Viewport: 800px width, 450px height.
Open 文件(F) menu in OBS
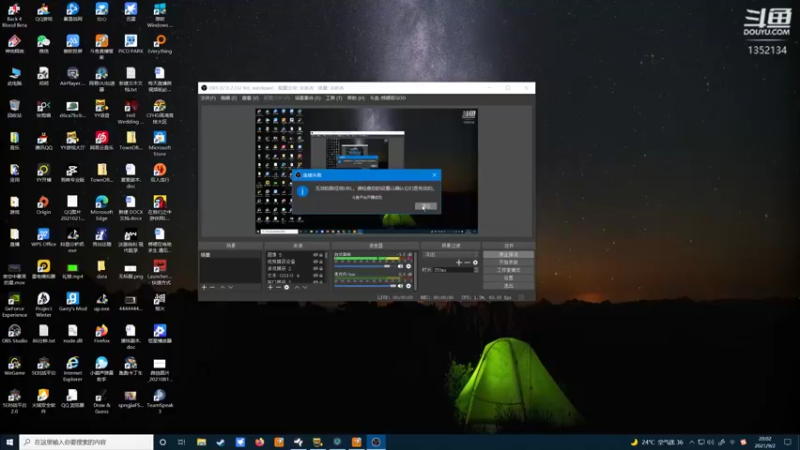pyautogui.click(x=208, y=98)
